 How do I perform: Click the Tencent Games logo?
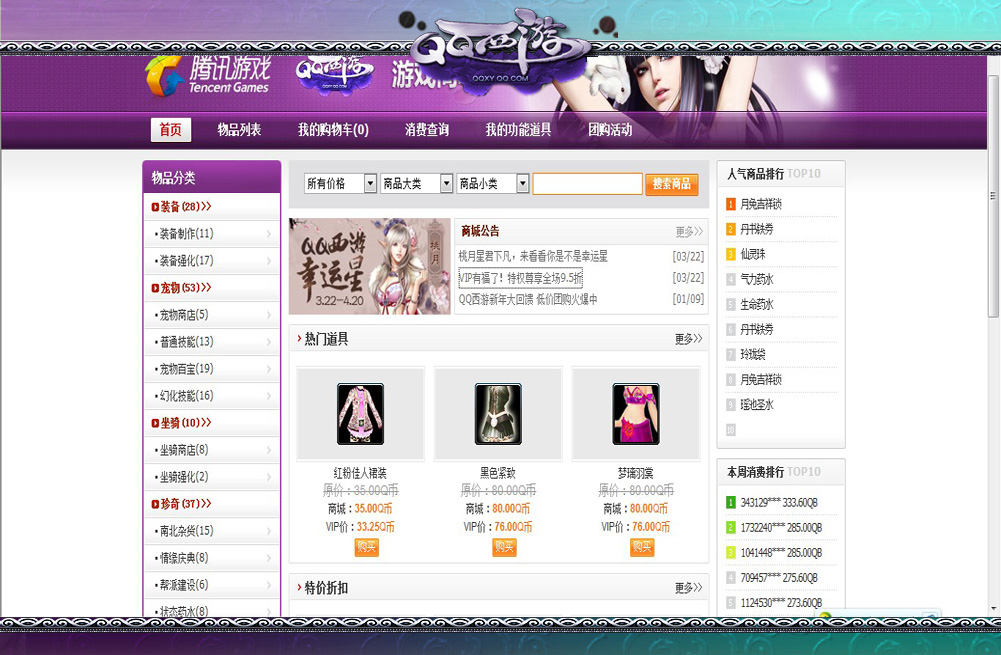point(208,76)
